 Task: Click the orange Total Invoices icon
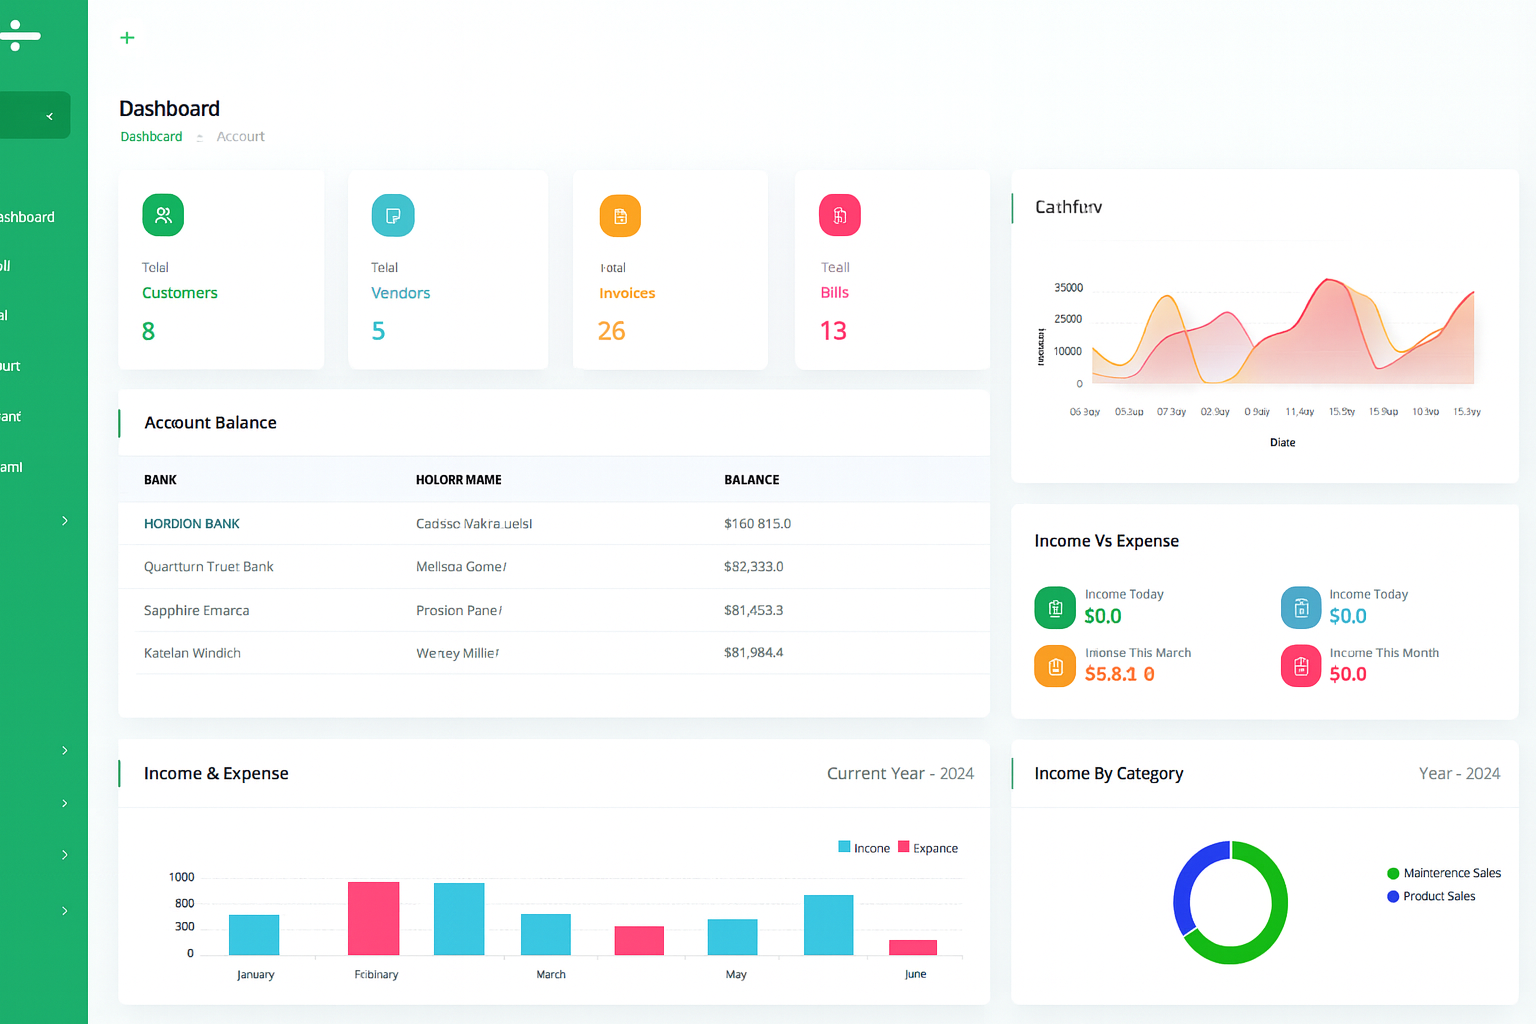click(x=620, y=216)
